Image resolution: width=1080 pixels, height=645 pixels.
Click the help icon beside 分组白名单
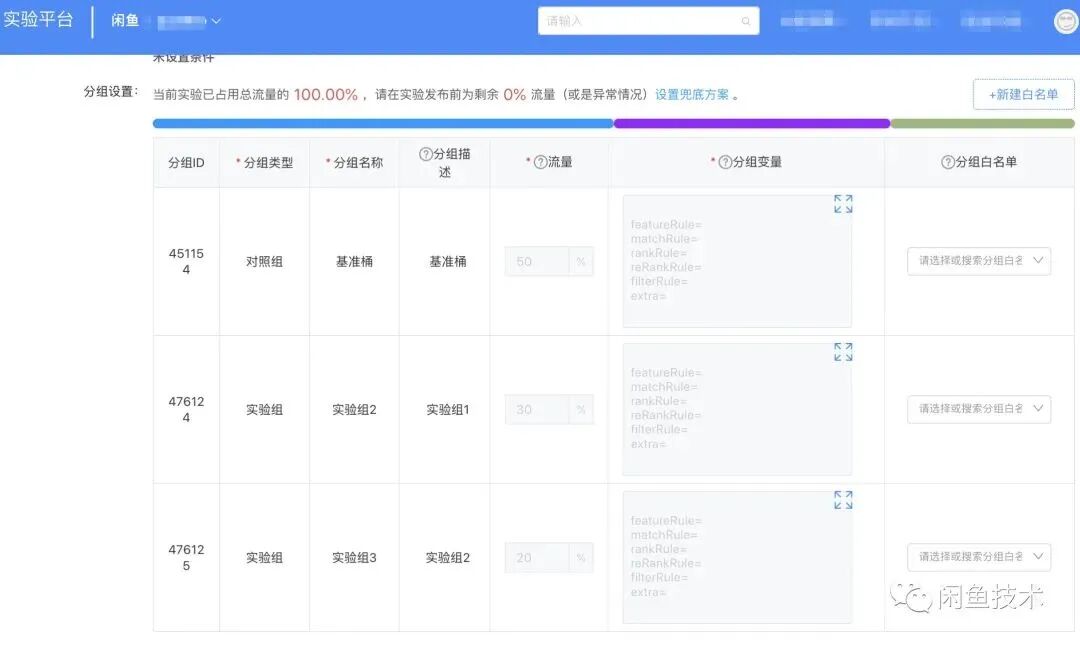click(948, 162)
